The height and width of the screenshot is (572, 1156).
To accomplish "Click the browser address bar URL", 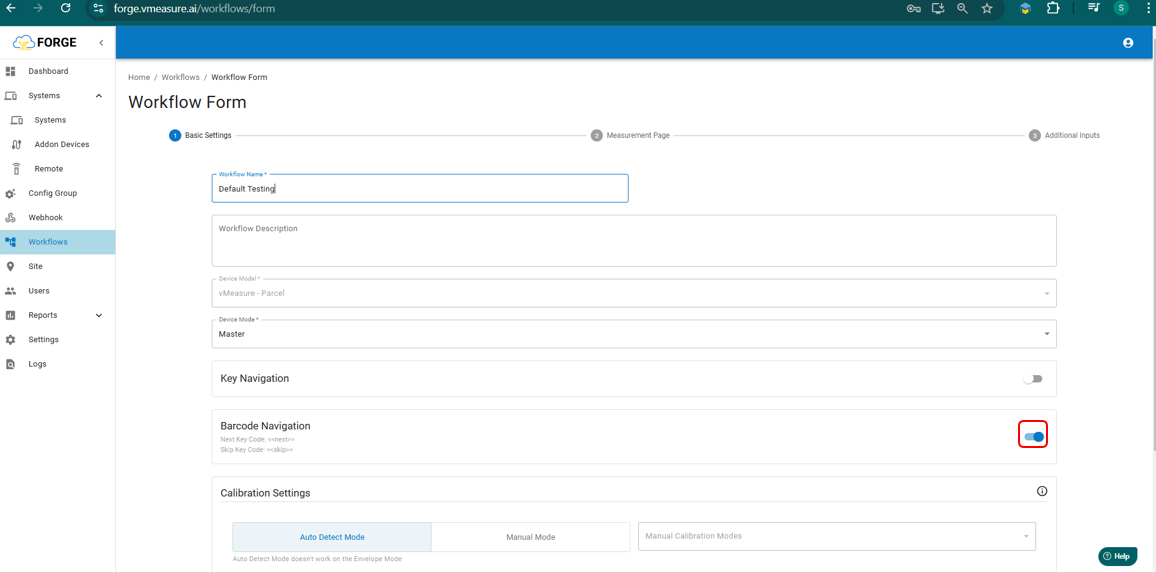I will point(195,8).
